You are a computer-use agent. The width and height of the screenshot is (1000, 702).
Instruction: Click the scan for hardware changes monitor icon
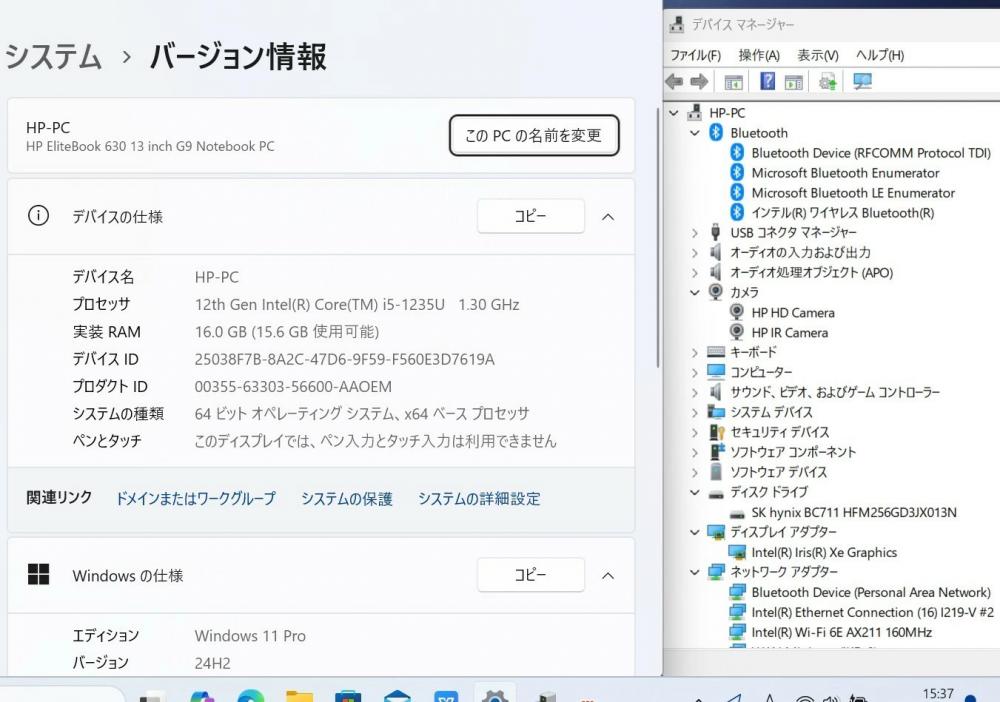862,81
